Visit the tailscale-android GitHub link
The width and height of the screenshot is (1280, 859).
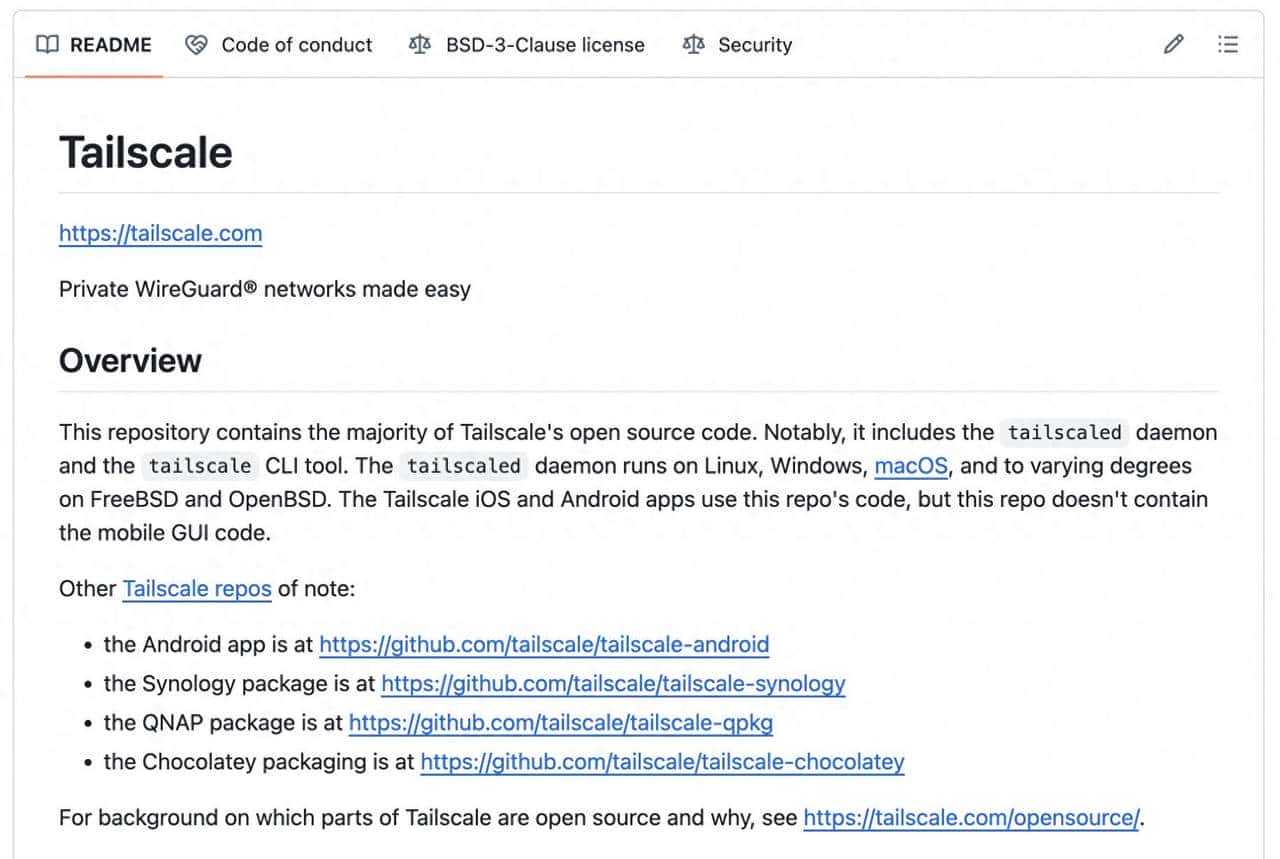[x=544, y=645]
